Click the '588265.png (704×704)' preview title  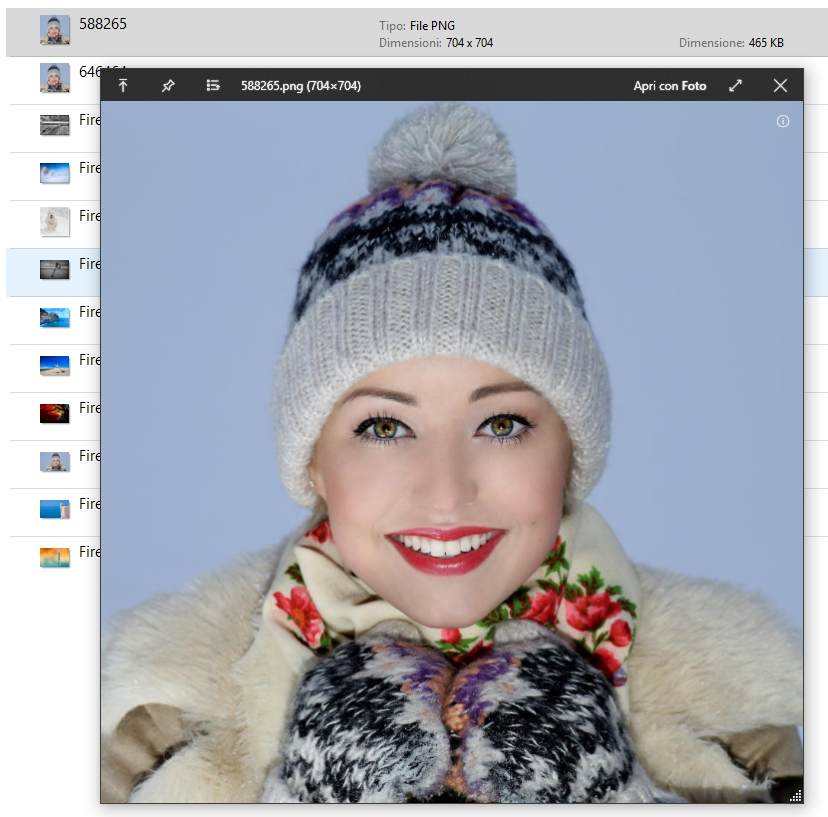click(x=301, y=86)
